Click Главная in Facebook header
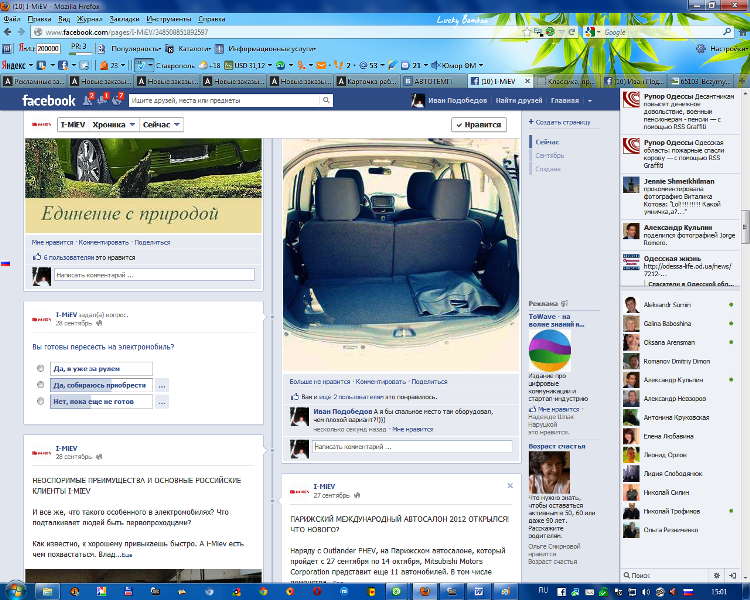This screenshot has width=750, height=600. point(564,100)
